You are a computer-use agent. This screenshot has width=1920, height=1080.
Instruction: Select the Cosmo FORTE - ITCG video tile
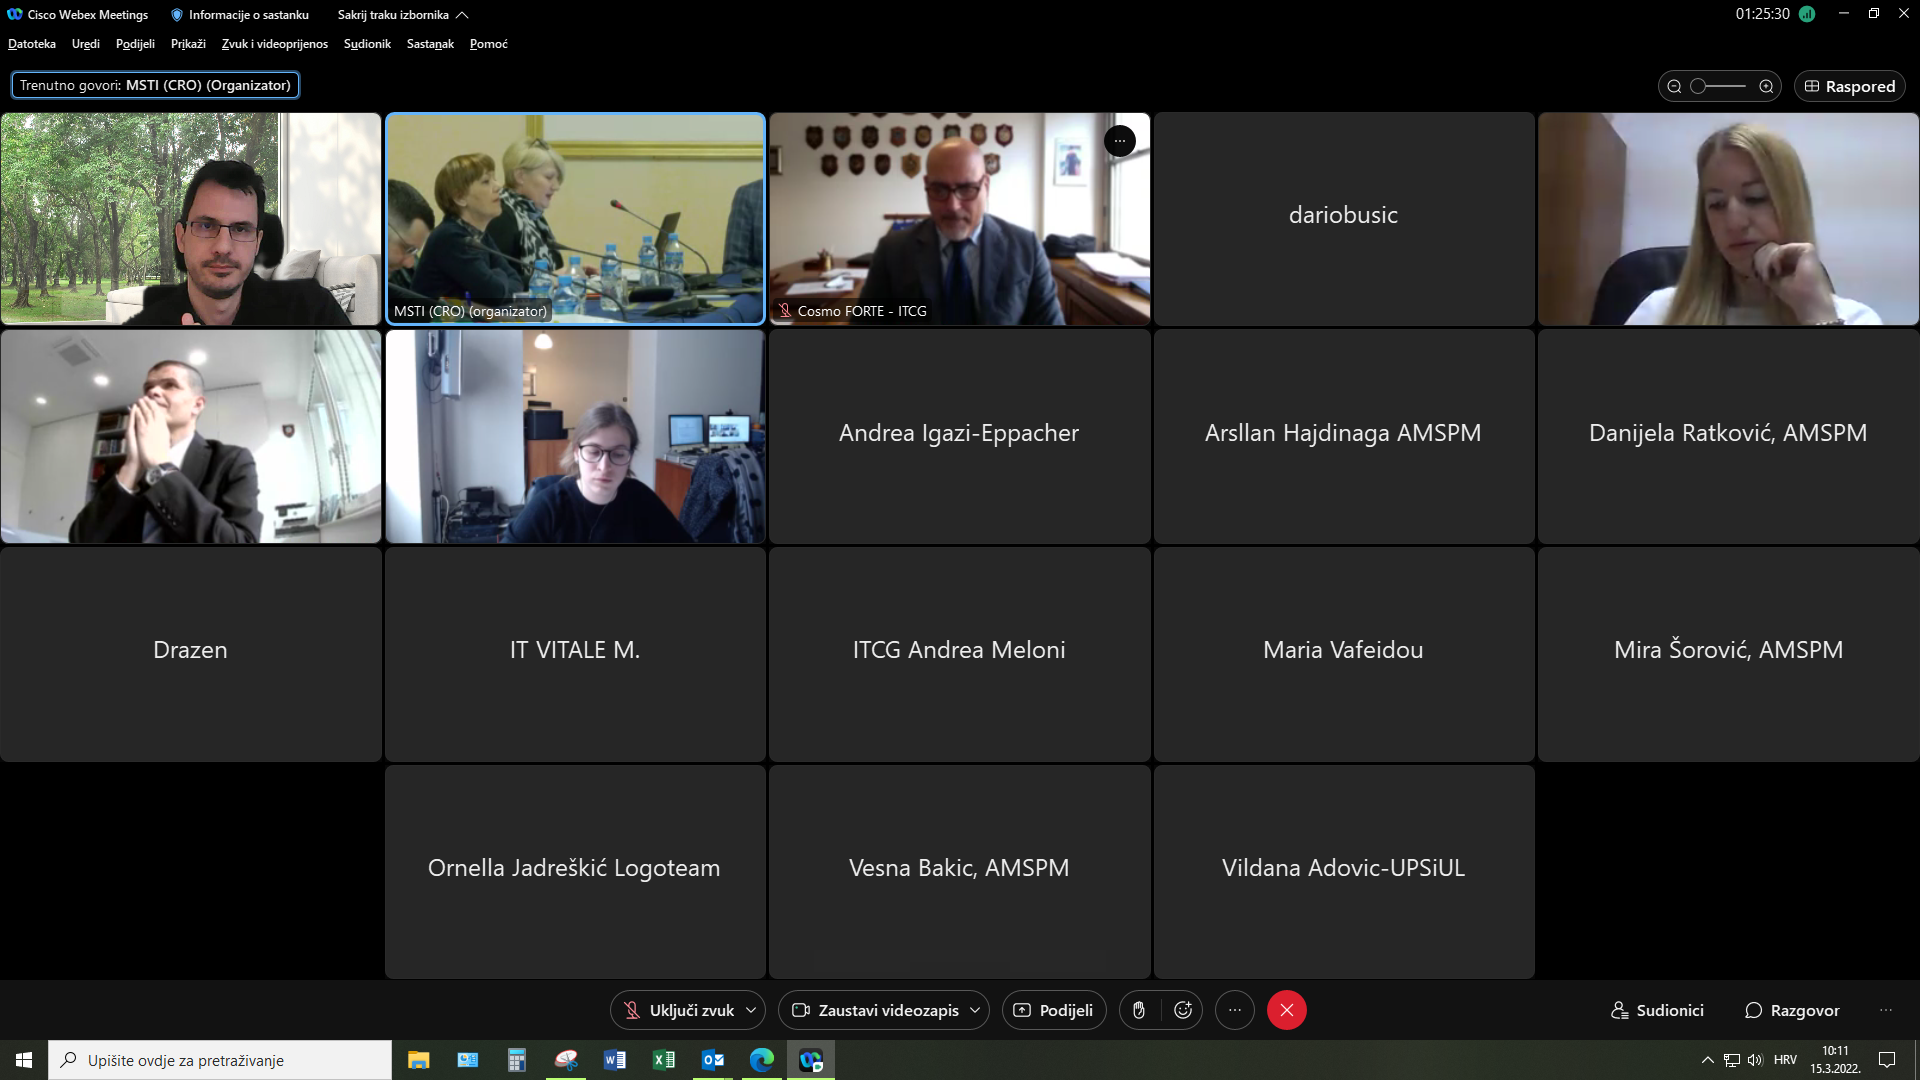coord(959,219)
